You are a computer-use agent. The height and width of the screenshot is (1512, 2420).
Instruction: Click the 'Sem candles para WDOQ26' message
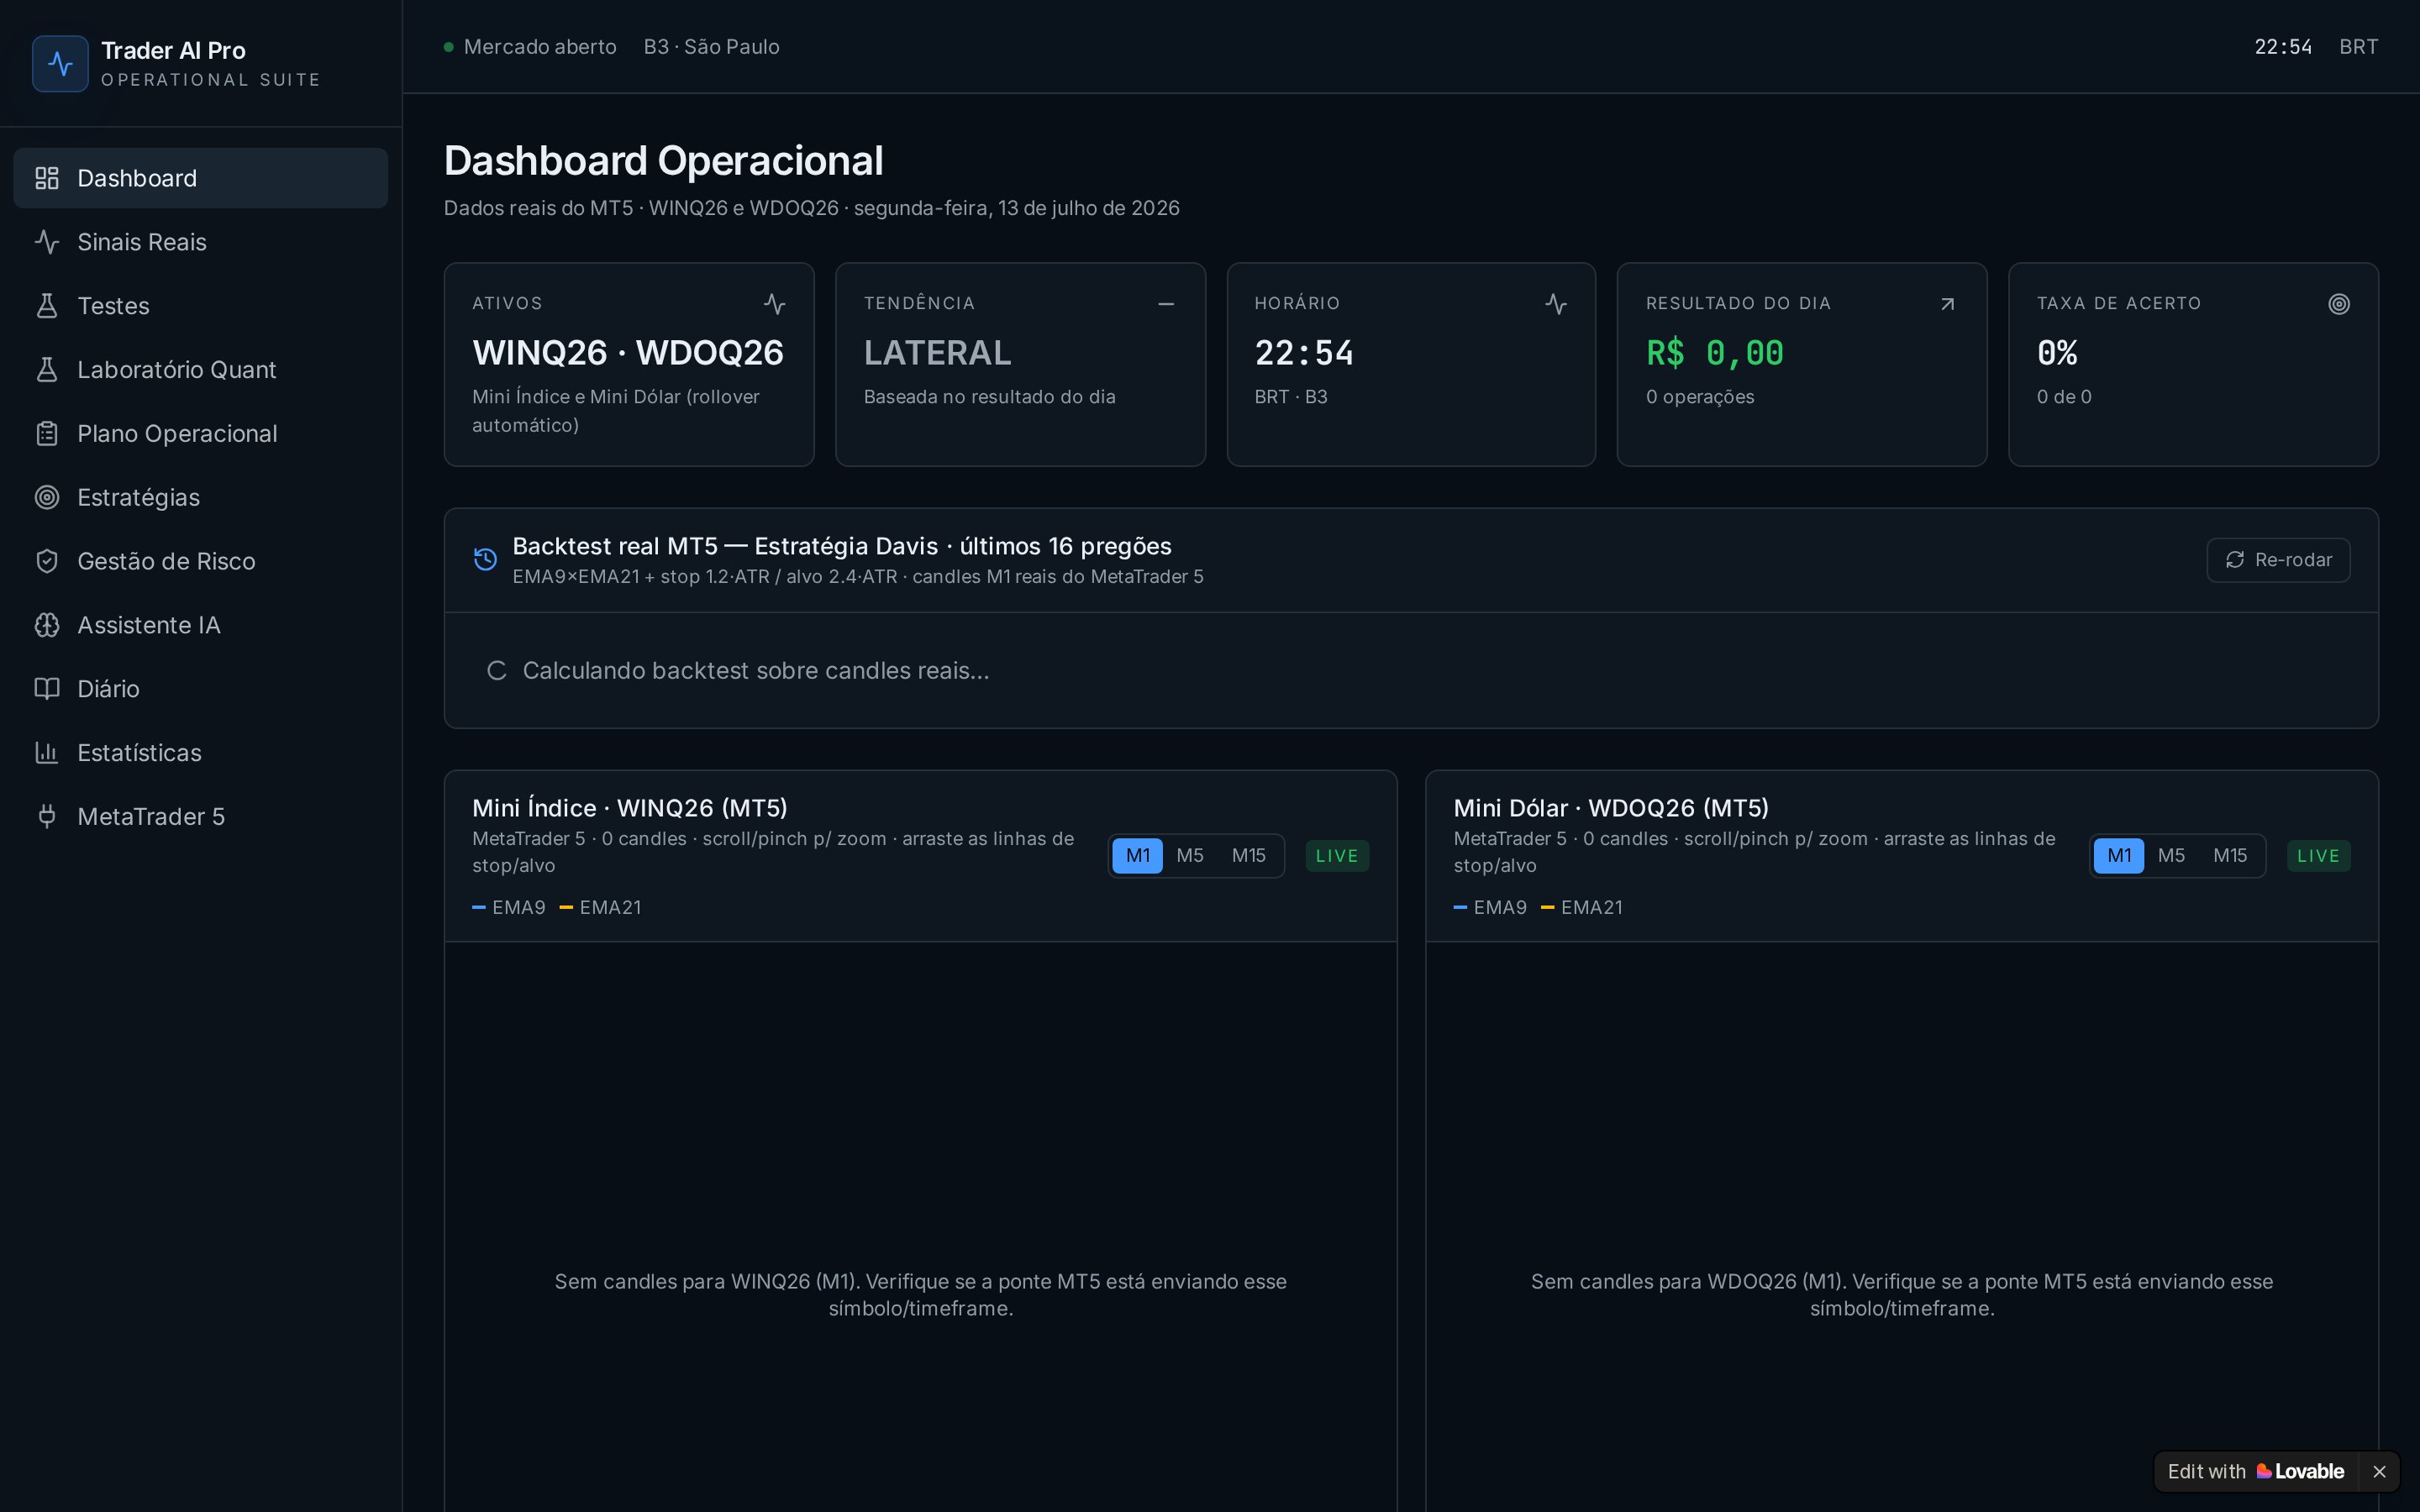(1902, 1295)
